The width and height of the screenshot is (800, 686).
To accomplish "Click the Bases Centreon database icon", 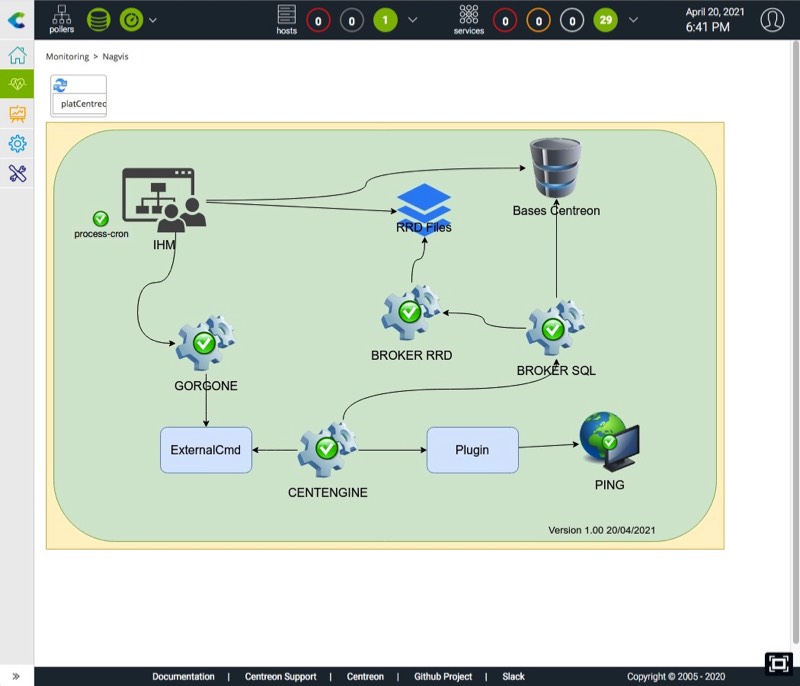I will (x=556, y=168).
